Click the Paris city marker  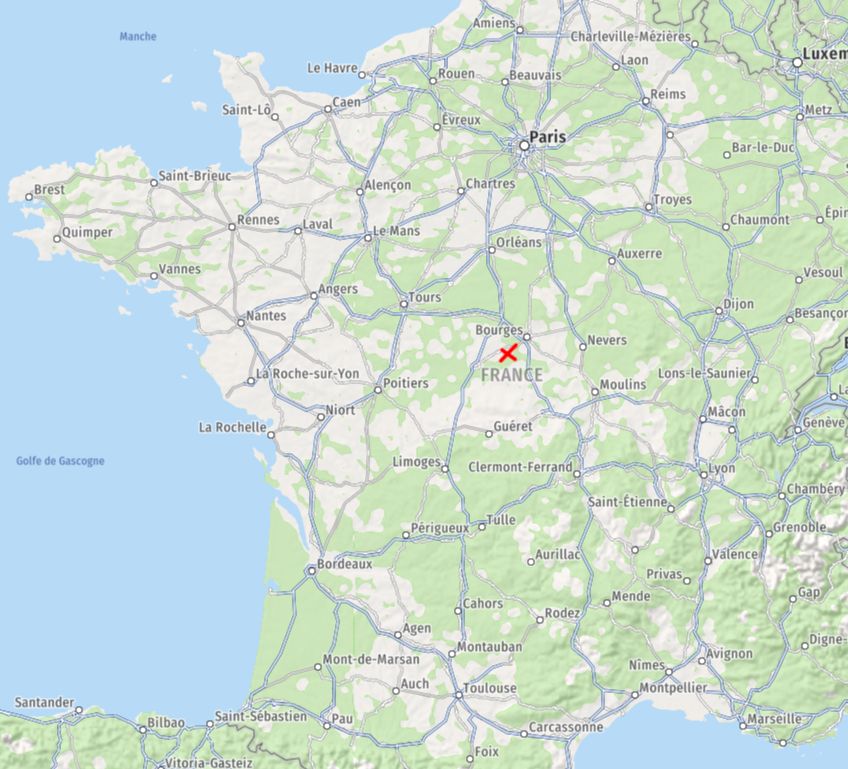click(524, 145)
